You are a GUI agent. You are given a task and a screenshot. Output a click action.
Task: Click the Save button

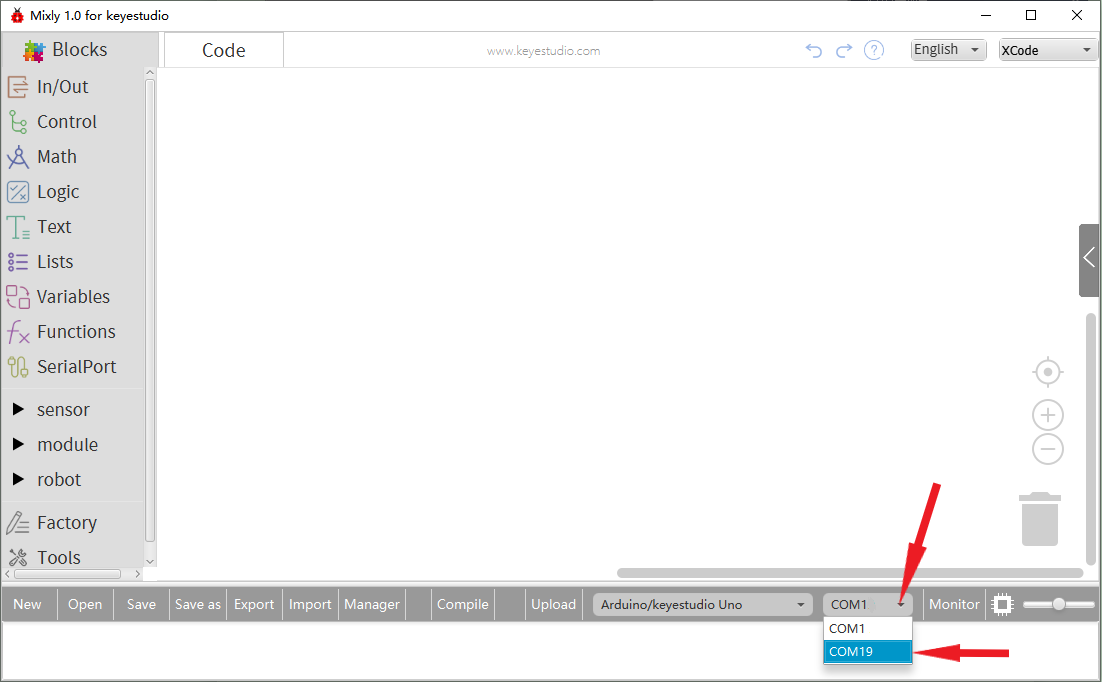[x=141, y=605]
